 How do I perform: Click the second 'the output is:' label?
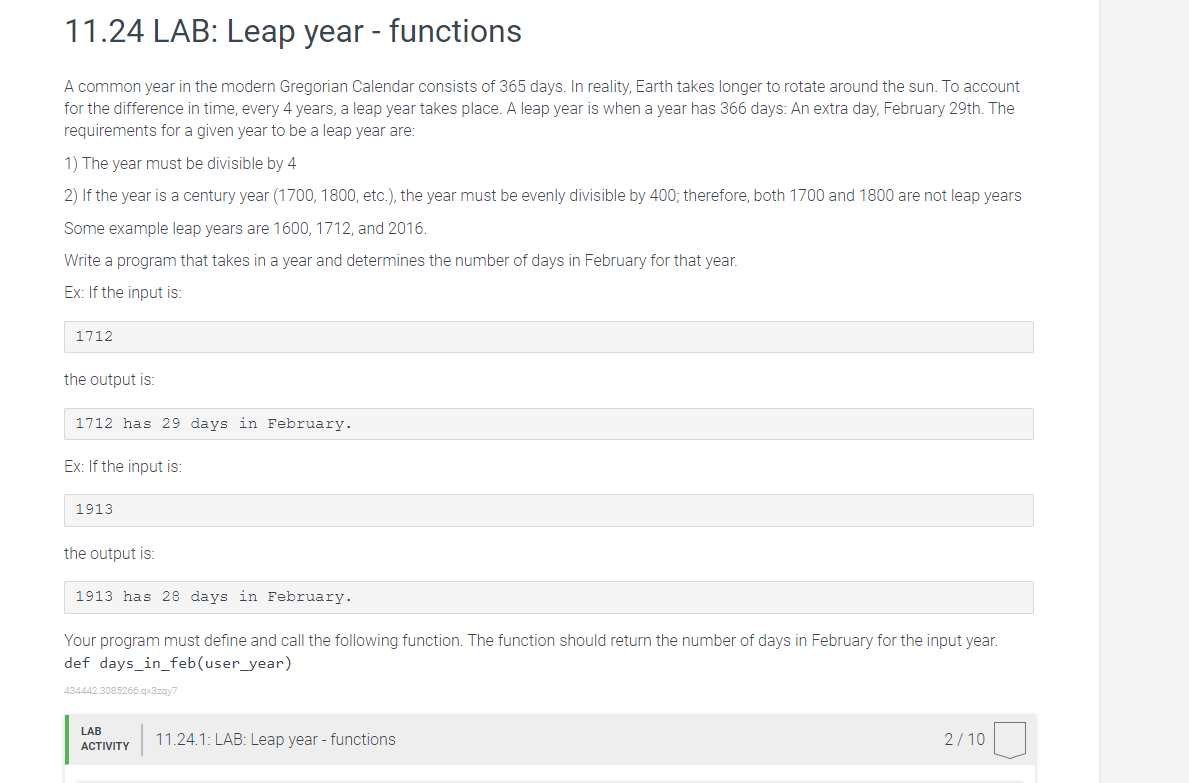(x=109, y=554)
